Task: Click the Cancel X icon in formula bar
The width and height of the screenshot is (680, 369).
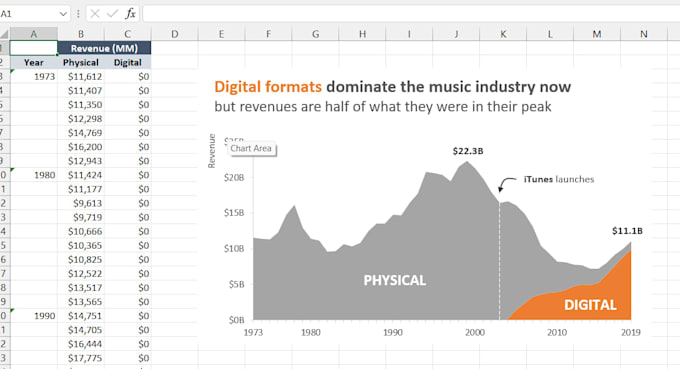Action: click(x=95, y=14)
